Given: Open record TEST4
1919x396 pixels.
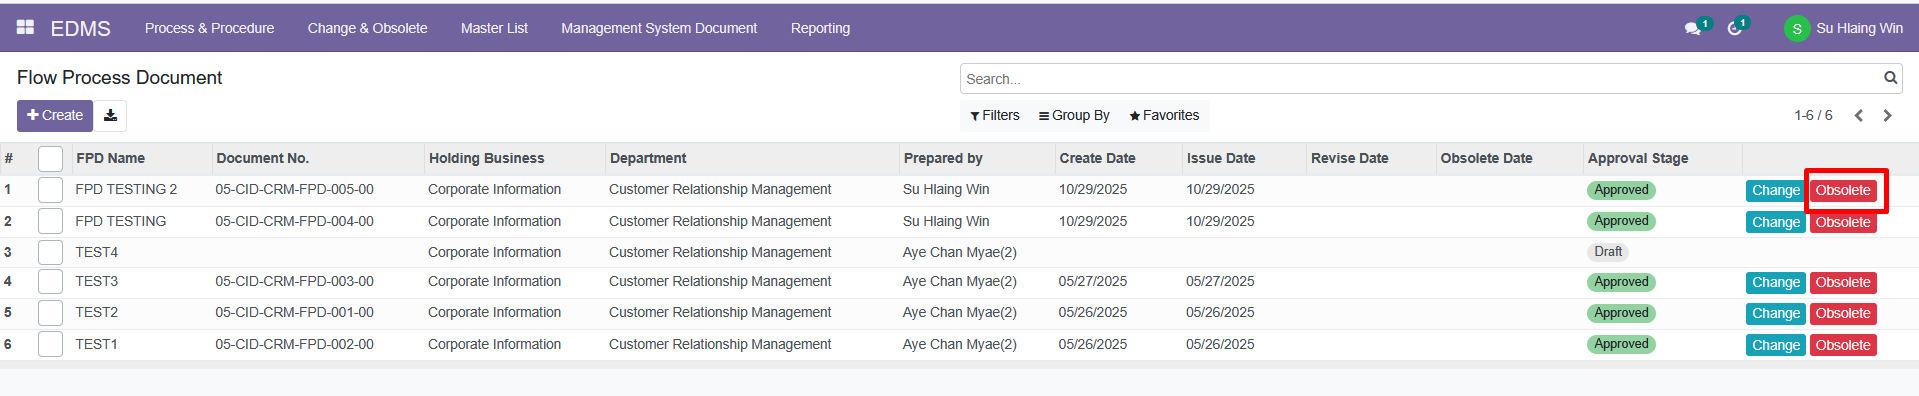Looking at the screenshot, I should [x=97, y=252].
